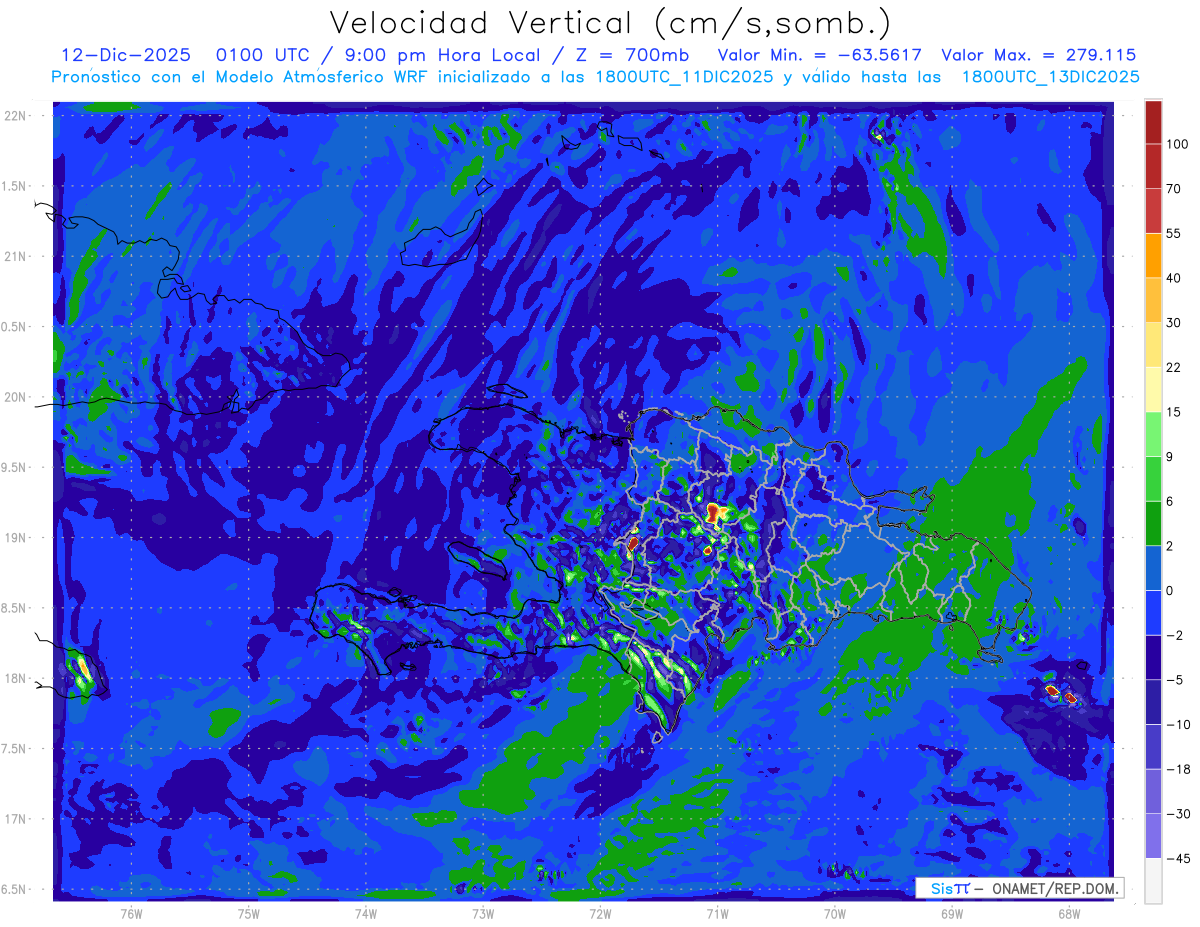Screen dimensions: 1200x927
Task: Click longitude axis label "74W"
Action: click(365, 914)
